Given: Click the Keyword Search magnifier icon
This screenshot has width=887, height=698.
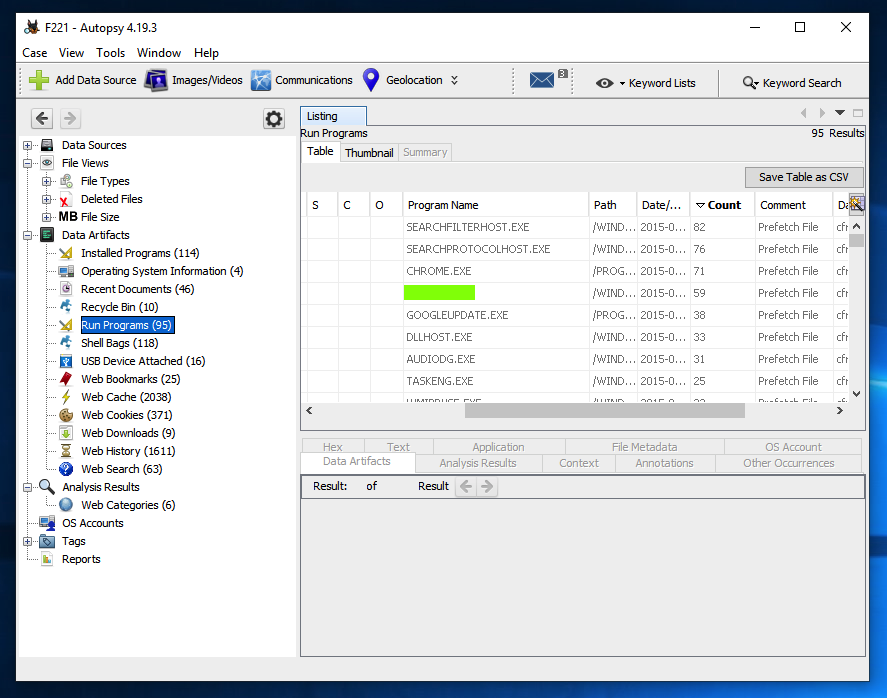Looking at the screenshot, I should point(750,83).
